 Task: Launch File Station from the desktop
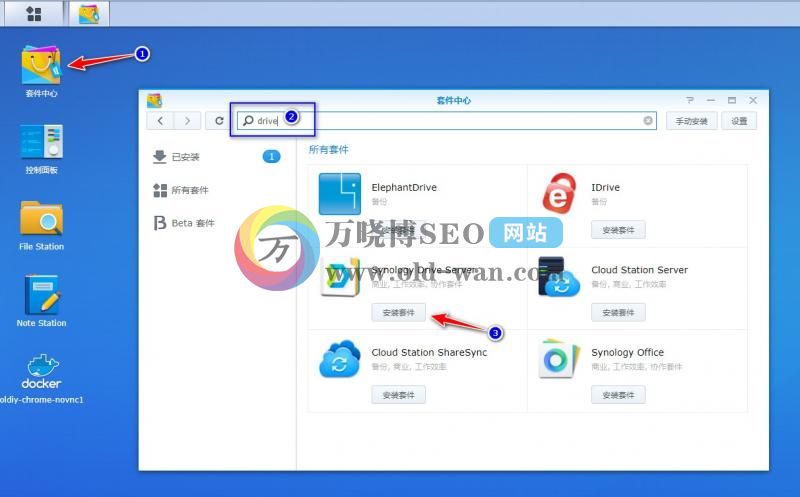click(41, 226)
